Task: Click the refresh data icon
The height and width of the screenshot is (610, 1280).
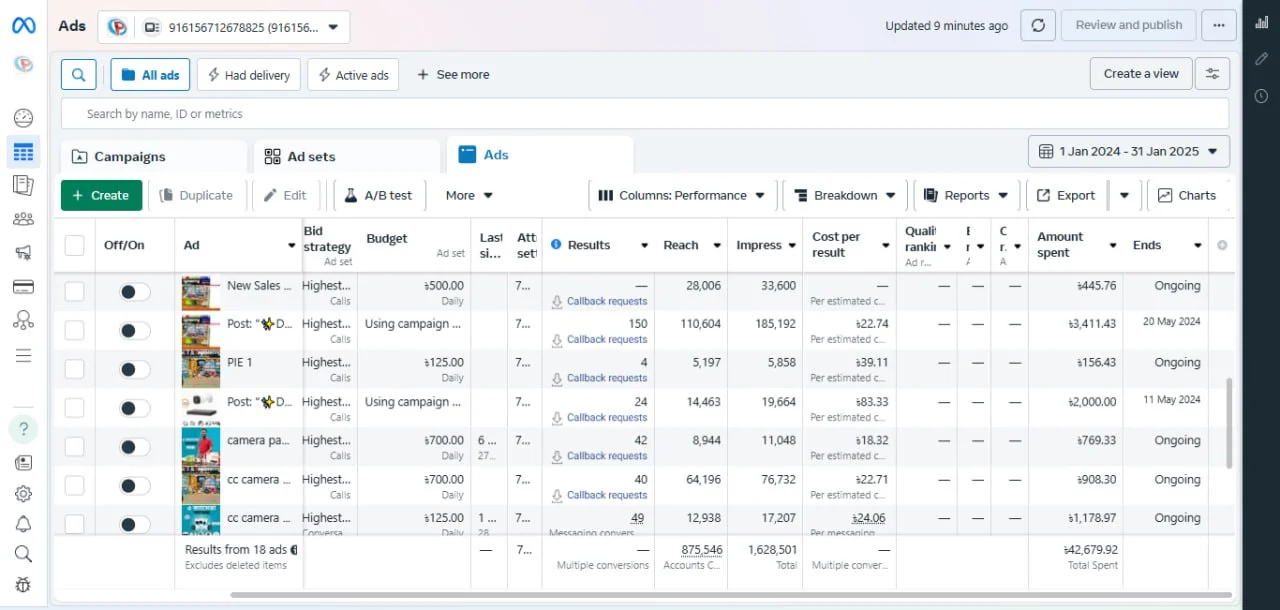Action: pos(1038,26)
